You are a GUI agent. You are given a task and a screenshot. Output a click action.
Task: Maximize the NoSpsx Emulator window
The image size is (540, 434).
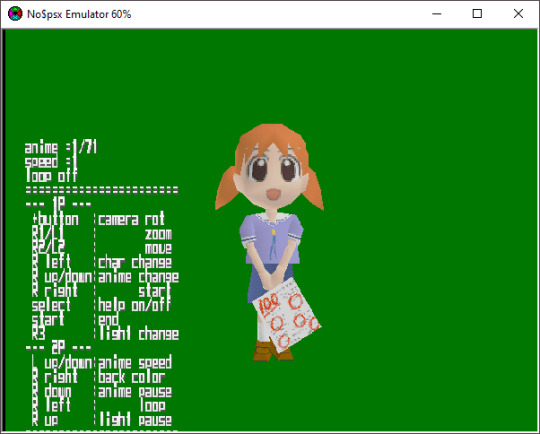click(x=477, y=14)
